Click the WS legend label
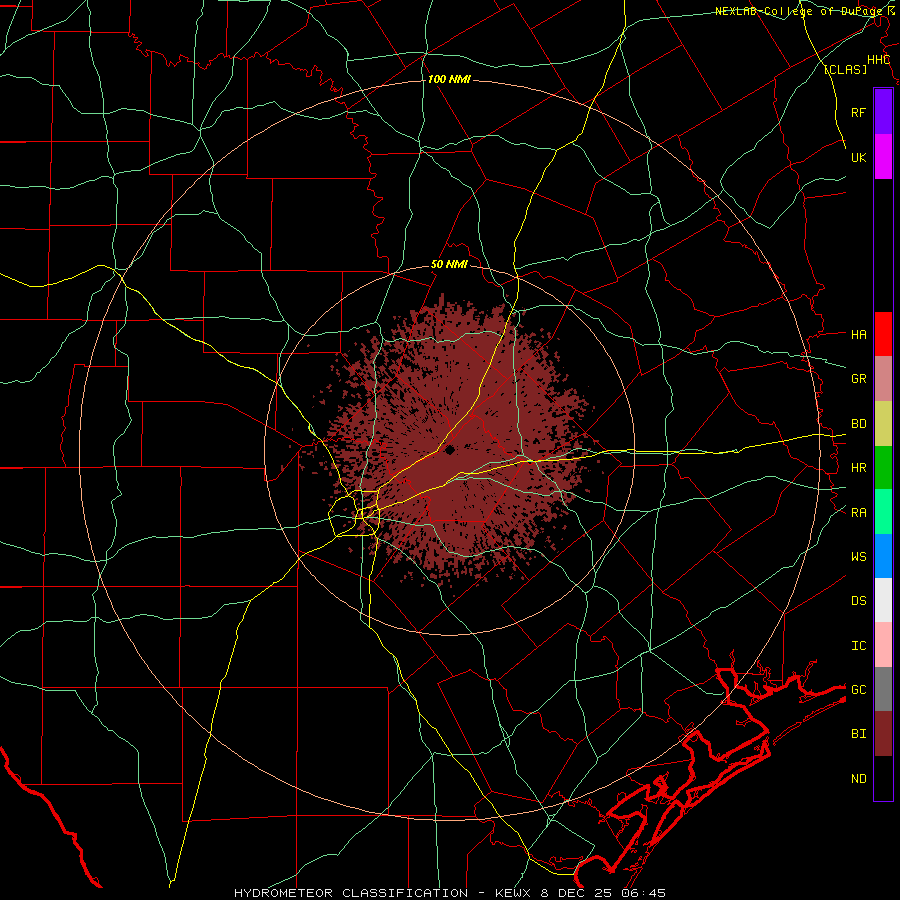The width and height of the screenshot is (900, 900). (x=858, y=556)
